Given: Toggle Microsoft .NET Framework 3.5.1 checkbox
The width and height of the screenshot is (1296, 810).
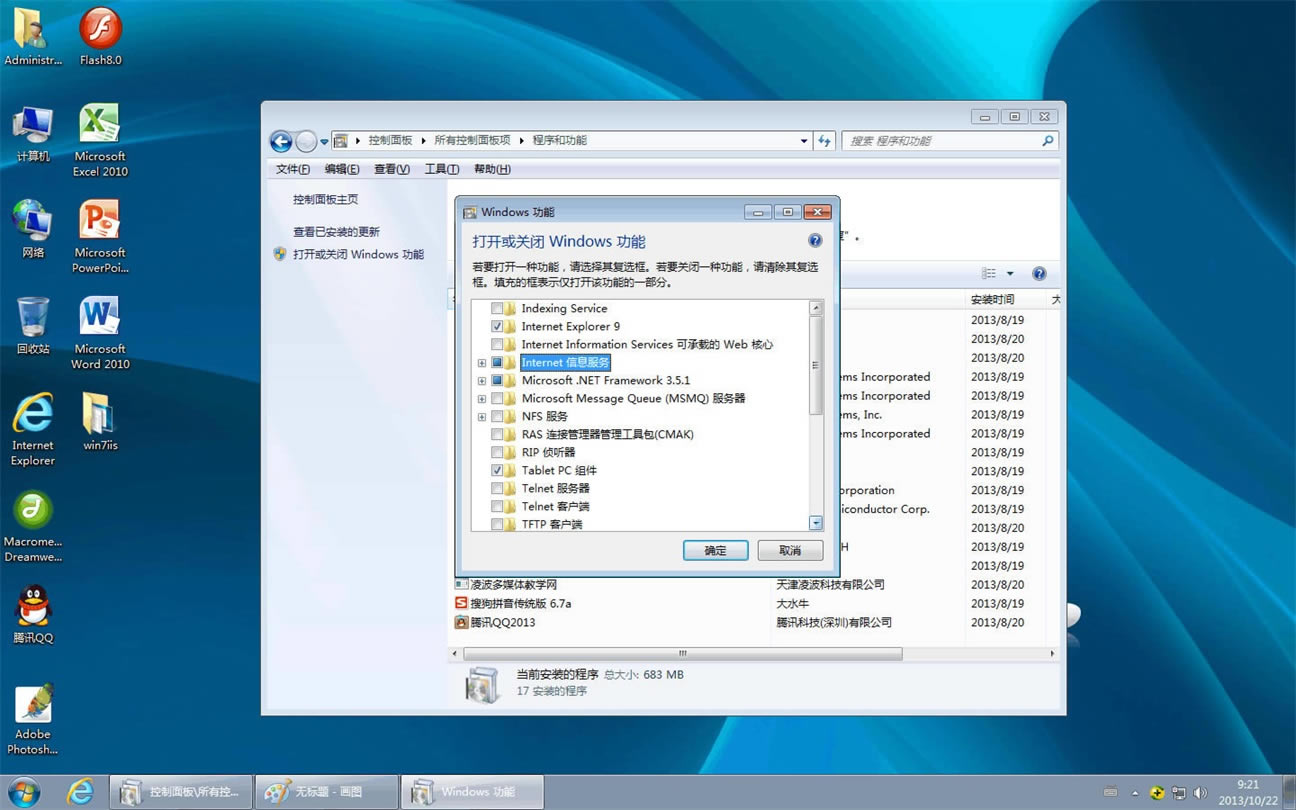Looking at the screenshot, I should tap(497, 380).
